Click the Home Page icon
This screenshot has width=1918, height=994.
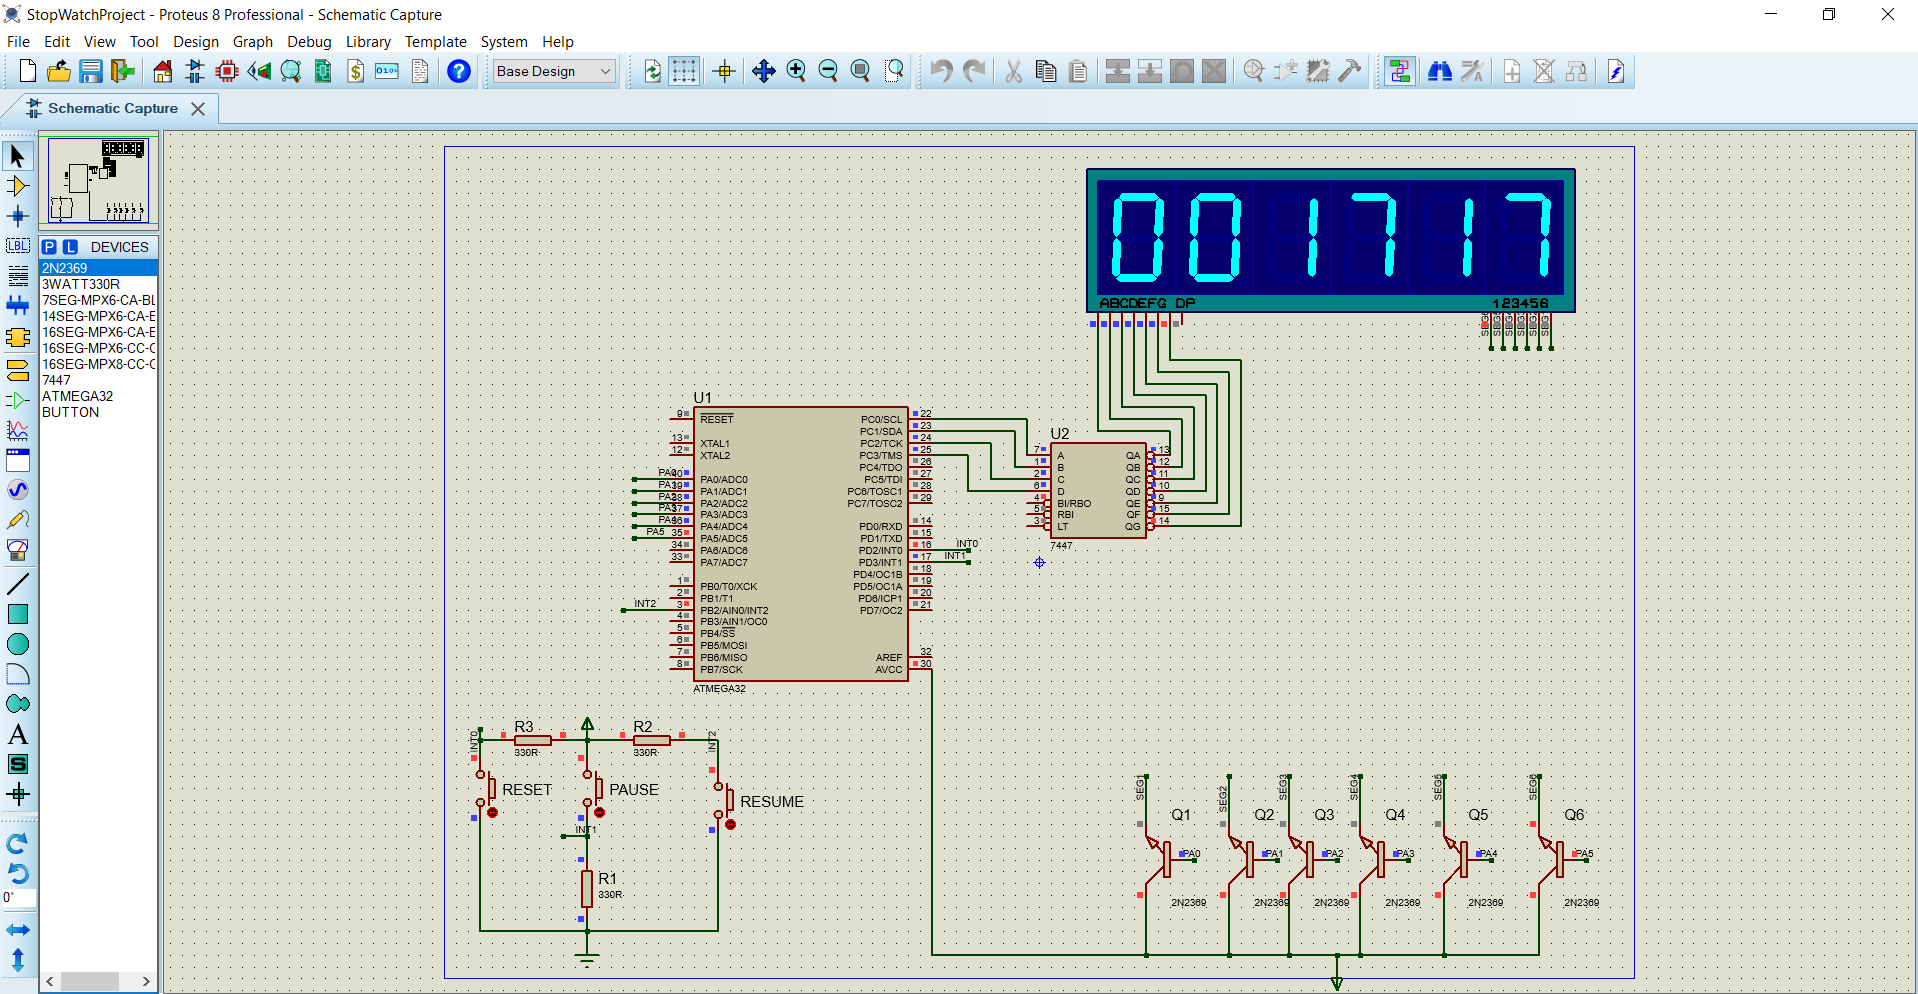tap(161, 71)
